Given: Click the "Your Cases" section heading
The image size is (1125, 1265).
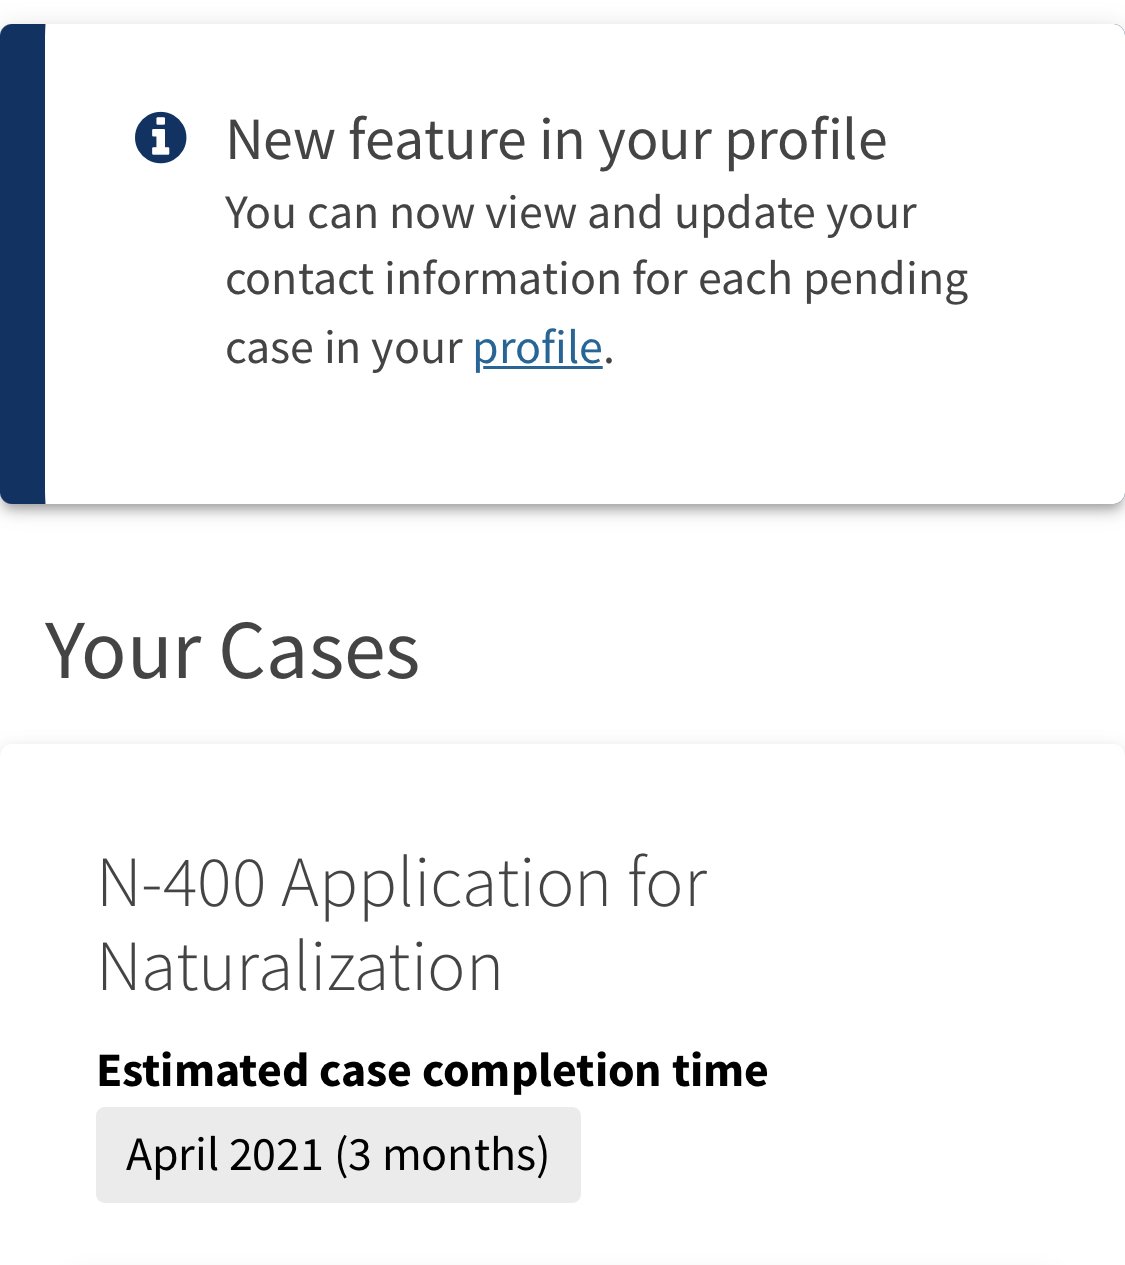Looking at the screenshot, I should (x=232, y=651).
